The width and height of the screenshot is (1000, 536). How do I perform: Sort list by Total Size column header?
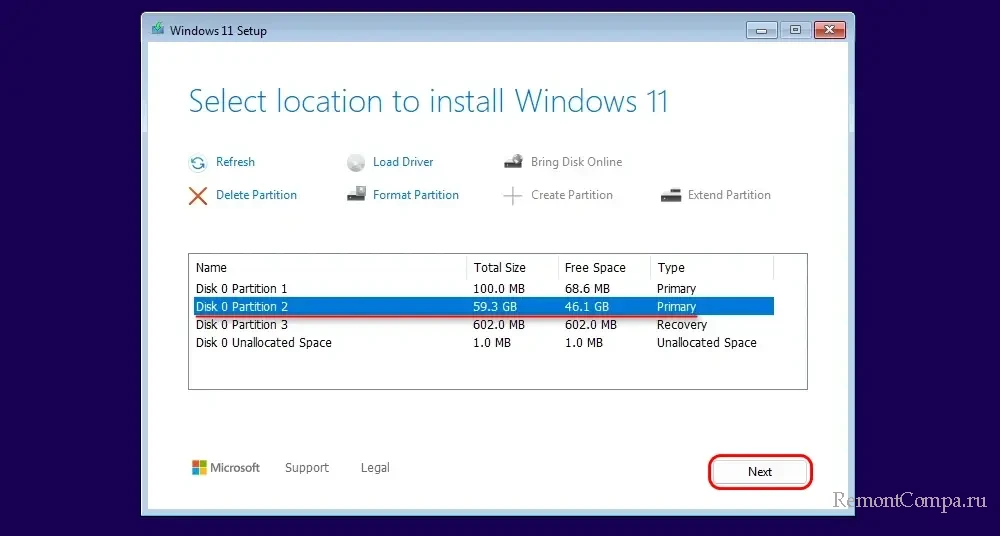coord(512,267)
